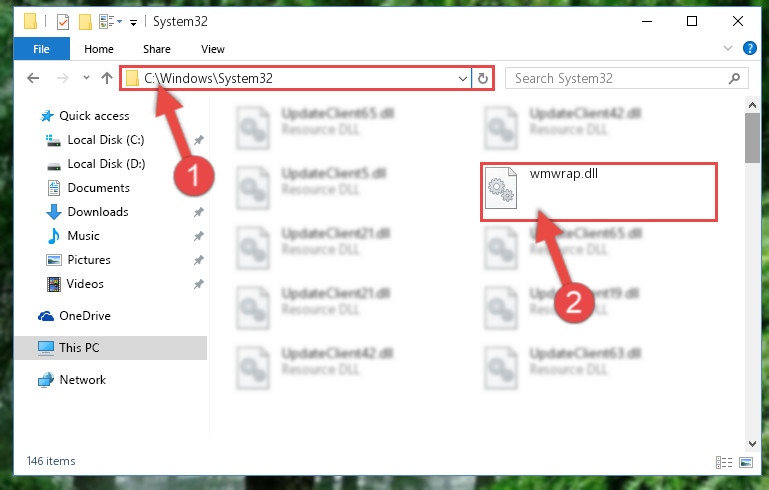Switch to large thumbnails view icon
This screenshot has height=490, width=769.
pos(745,462)
